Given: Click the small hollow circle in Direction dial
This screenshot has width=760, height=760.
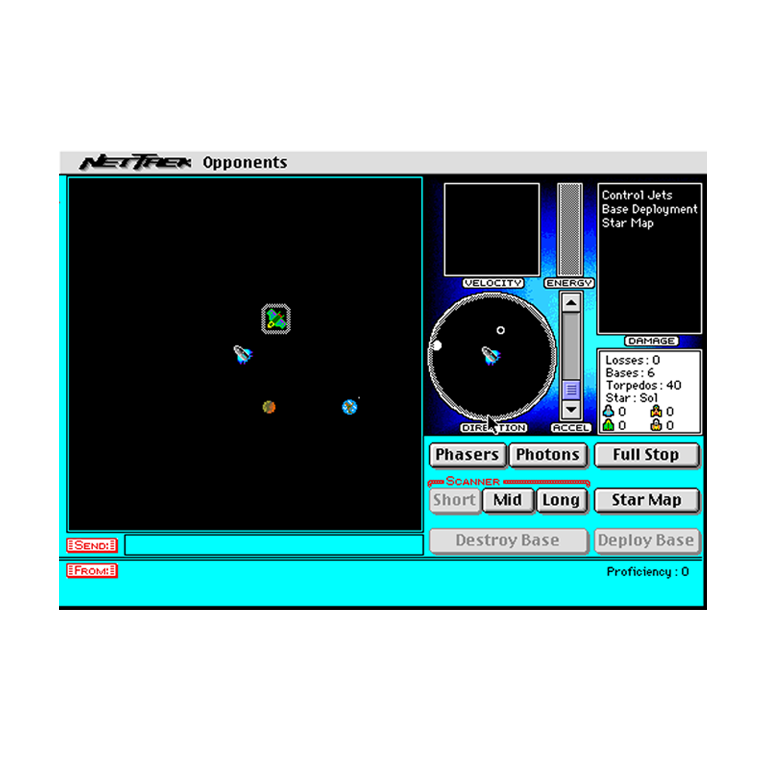Looking at the screenshot, I should pyautogui.click(x=501, y=330).
